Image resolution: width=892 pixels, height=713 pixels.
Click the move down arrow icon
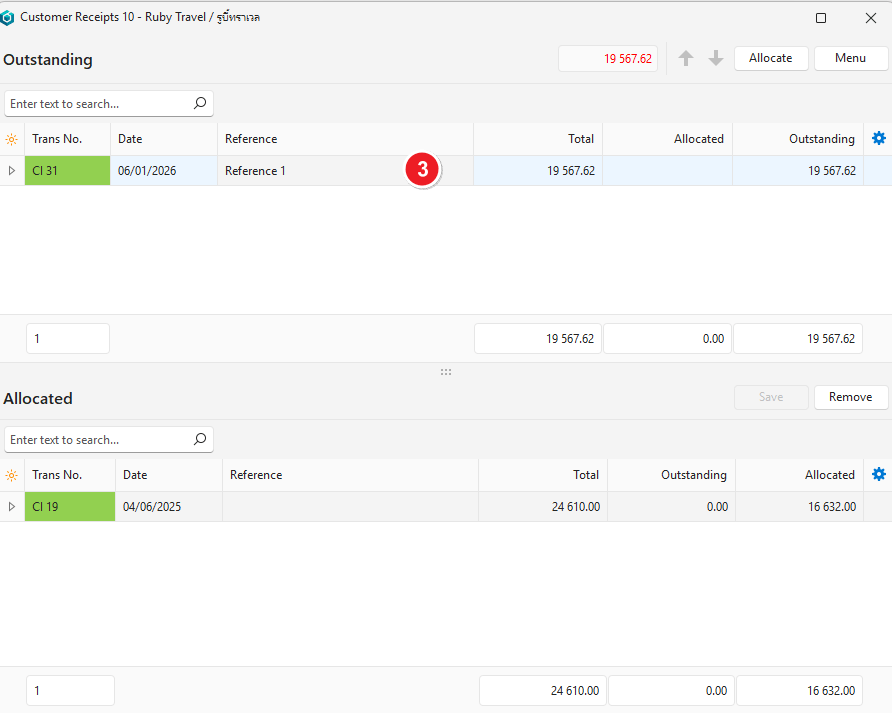(716, 59)
